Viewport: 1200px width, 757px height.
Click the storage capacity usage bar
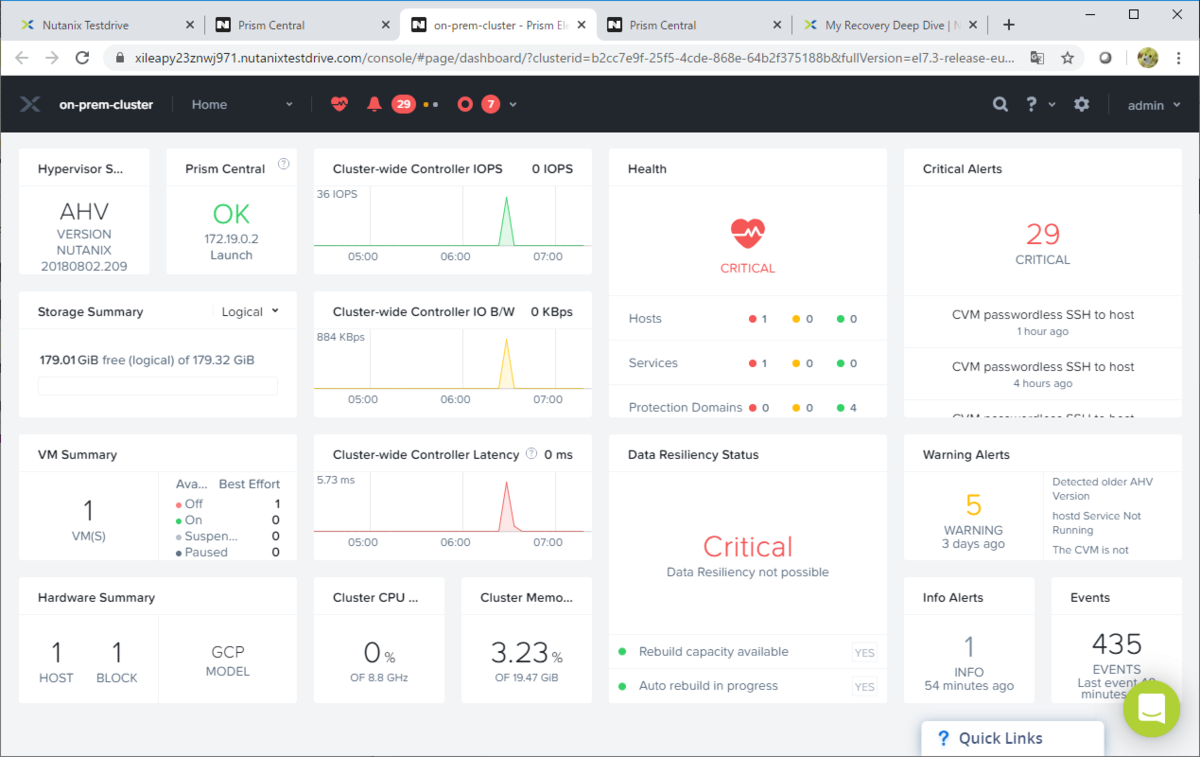click(x=158, y=386)
